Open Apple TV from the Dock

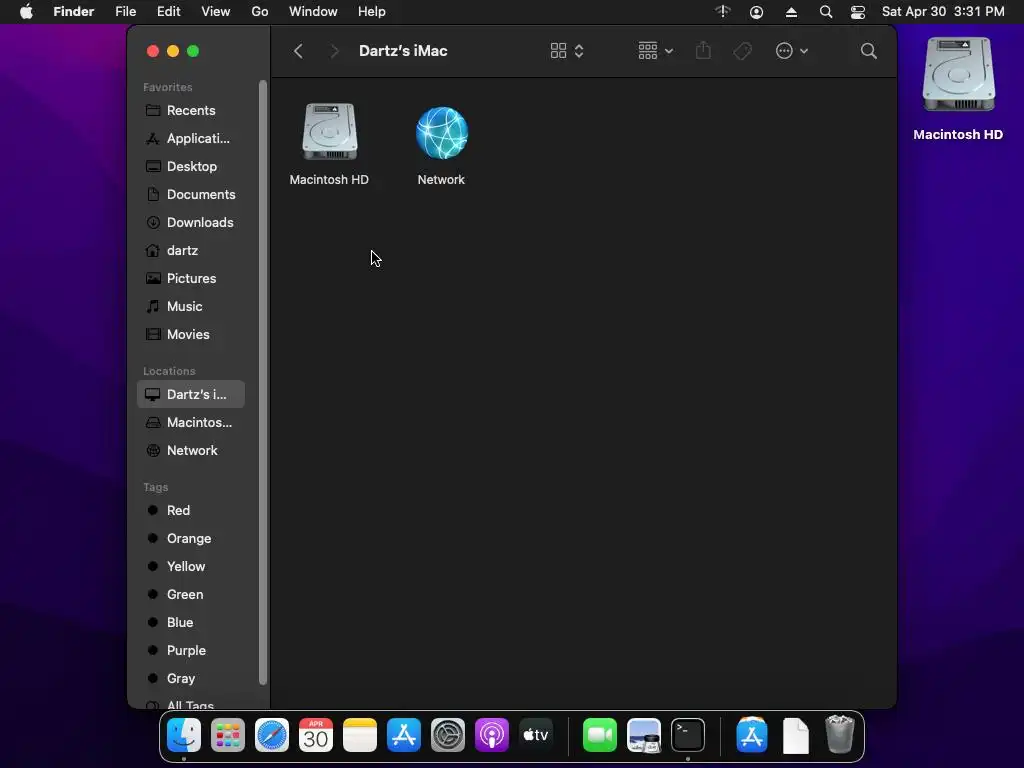(x=536, y=735)
